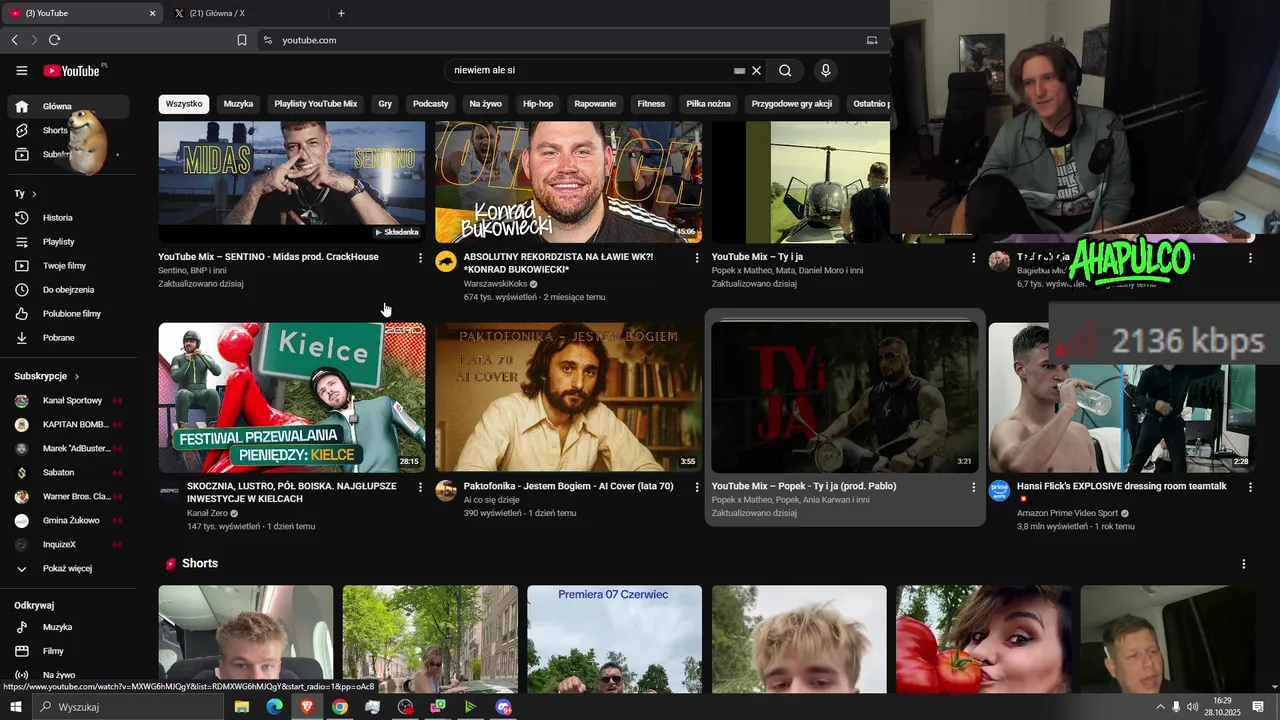This screenshot has width=1280, height=720.
Task: Open File Explorer from taskbar
Action: pyautogui.click(x=242, y=707)
